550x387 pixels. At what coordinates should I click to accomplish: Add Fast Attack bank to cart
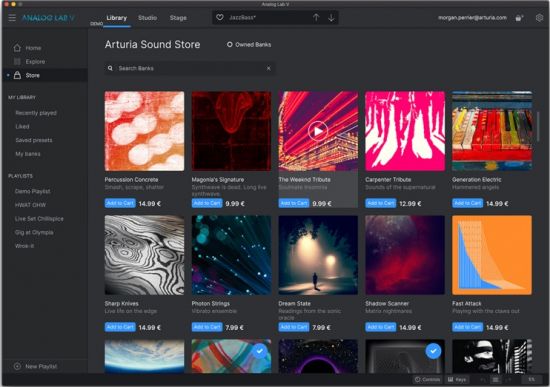467,327
